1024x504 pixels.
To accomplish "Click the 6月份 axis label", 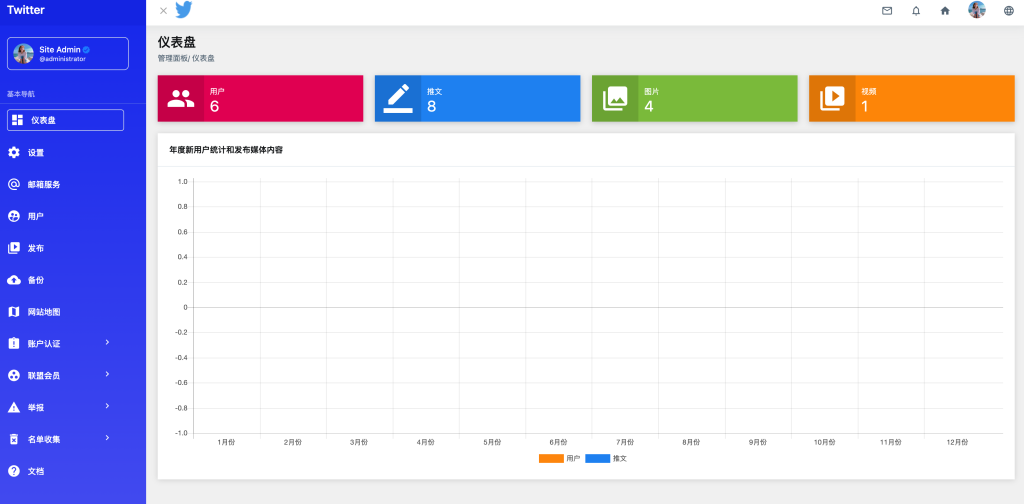I will (x=558, y=442).
